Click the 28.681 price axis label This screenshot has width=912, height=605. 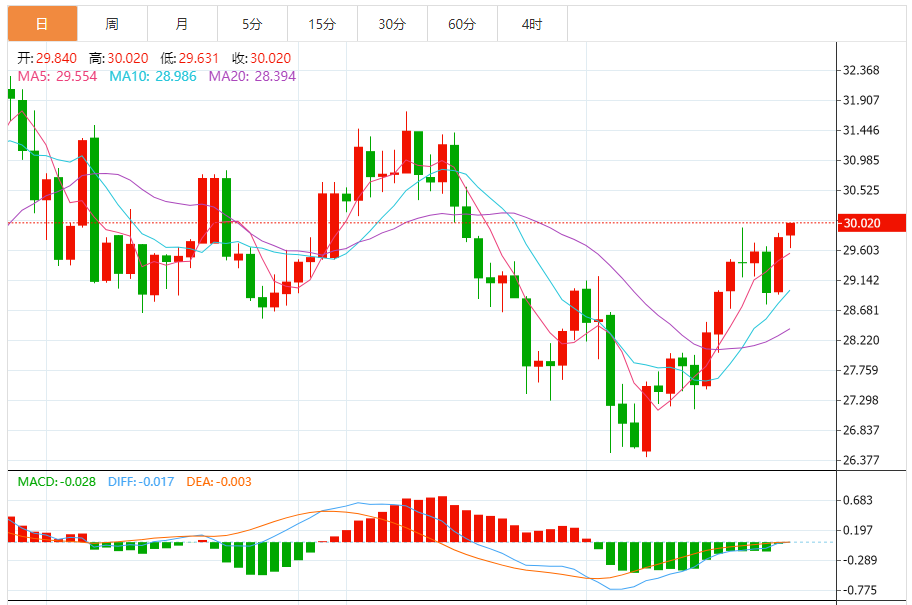pos(861,310)
